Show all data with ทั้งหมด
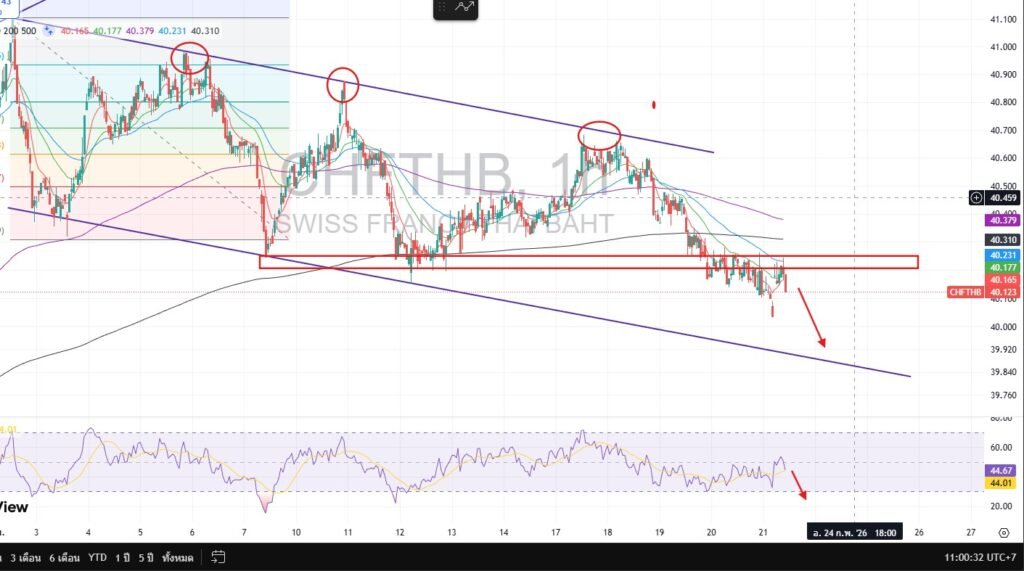Screen dimensions: 1024x571 (178, 555)
